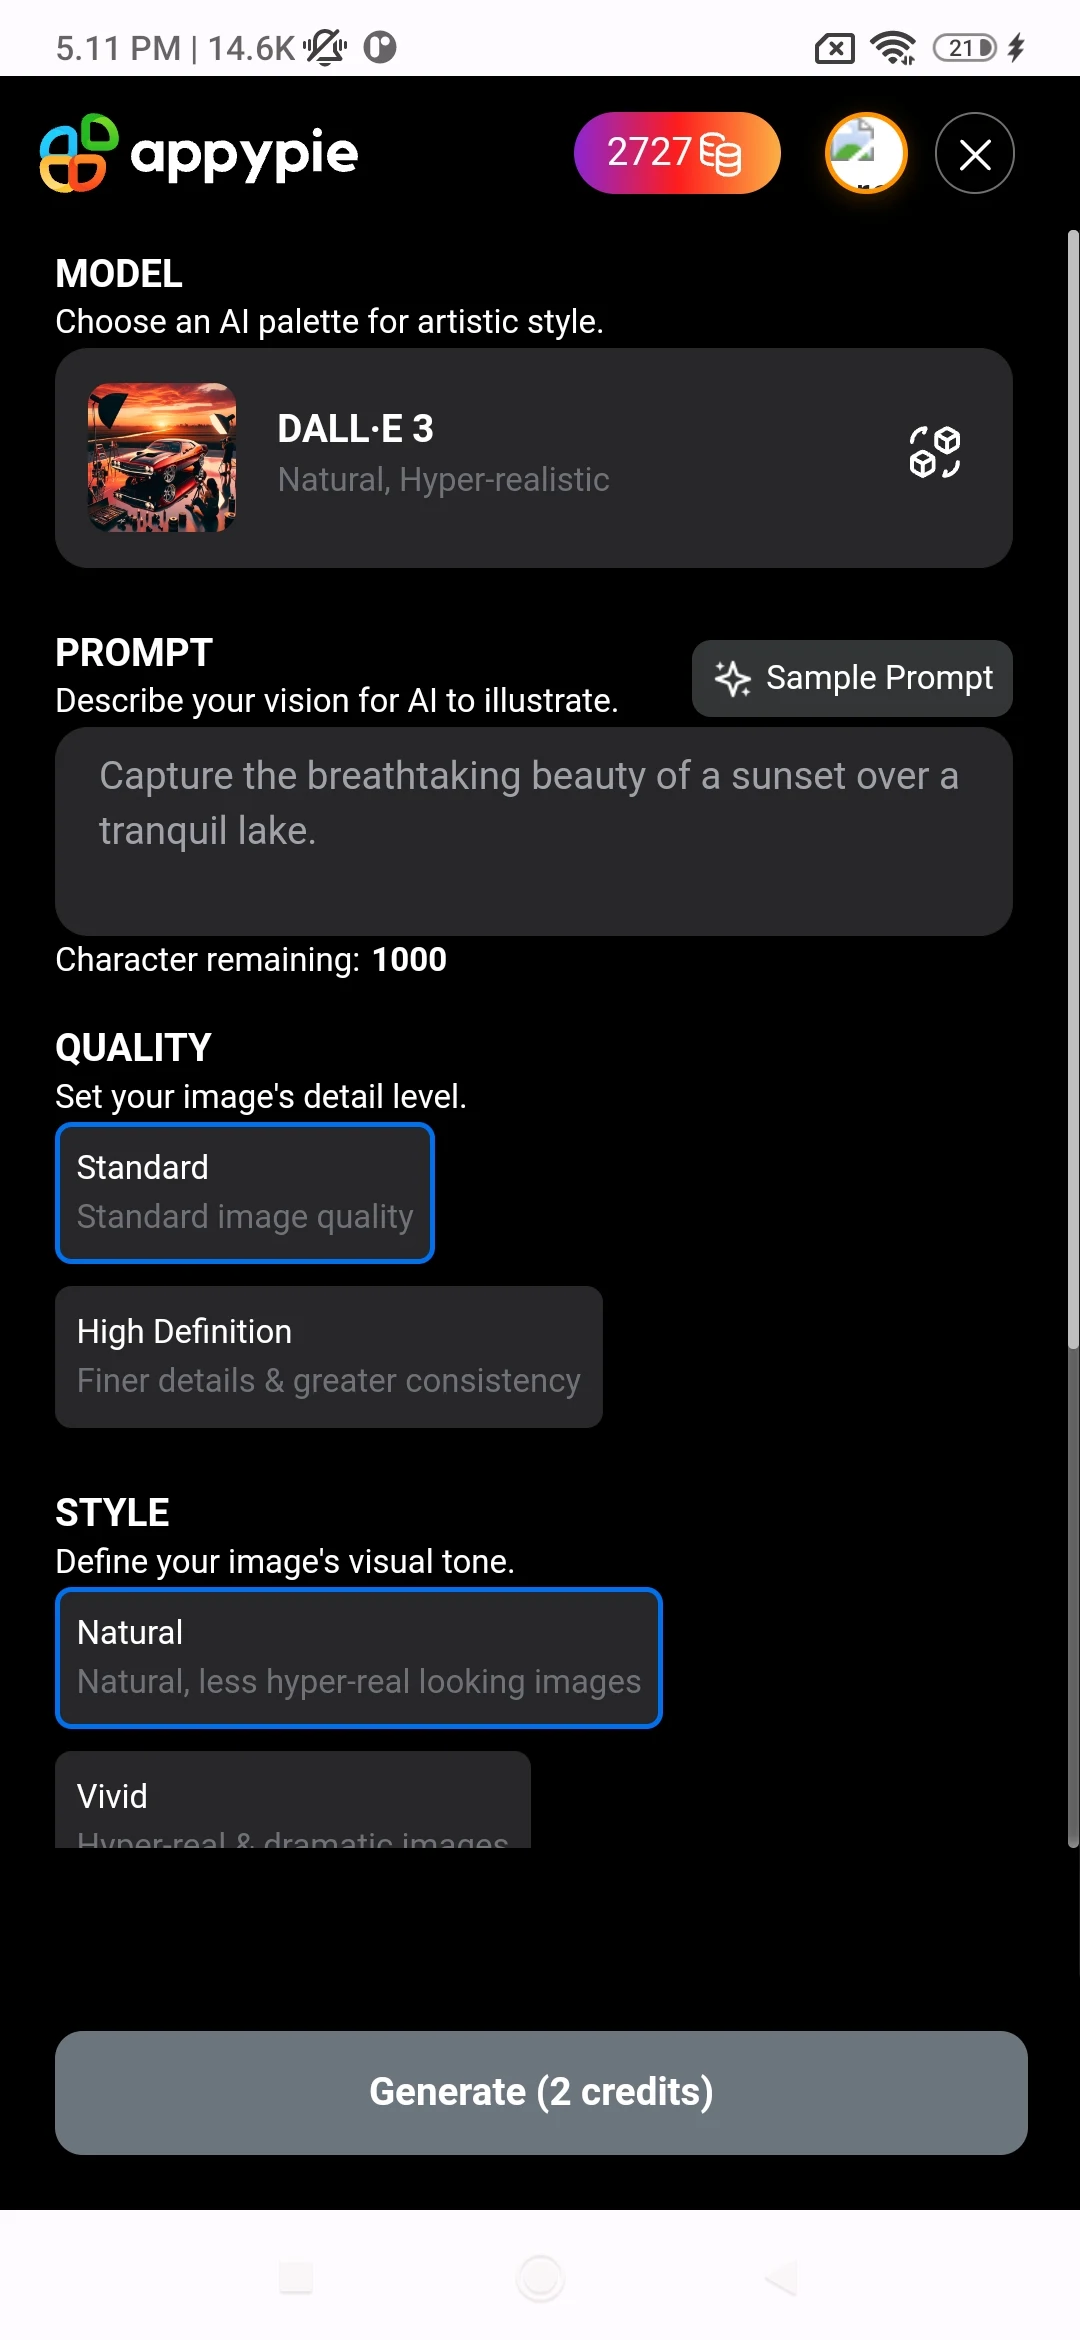Insert a Sample Prompt
This screenshot has width=1080, height=2340.
tap(851, 678)
